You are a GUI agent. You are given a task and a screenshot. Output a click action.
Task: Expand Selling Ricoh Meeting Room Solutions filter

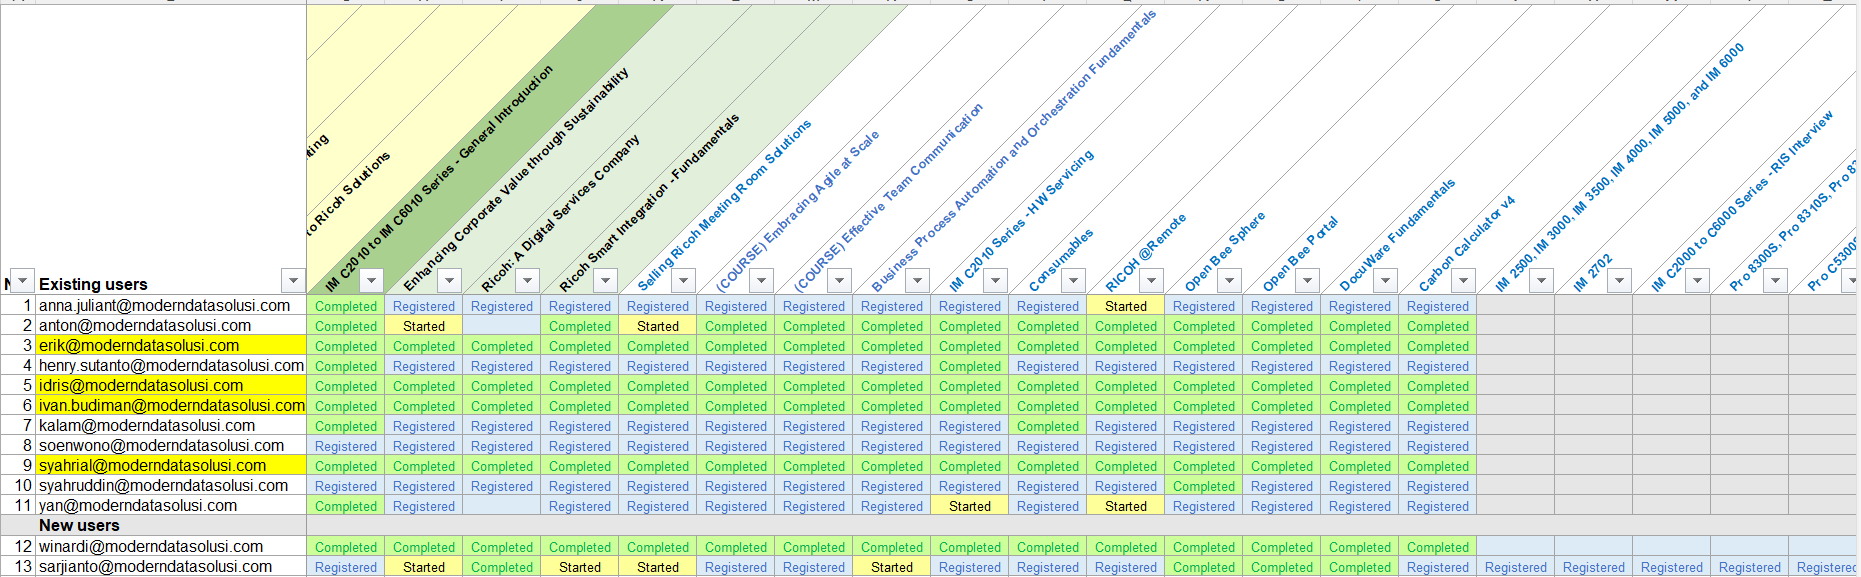[x=683, y=281]
